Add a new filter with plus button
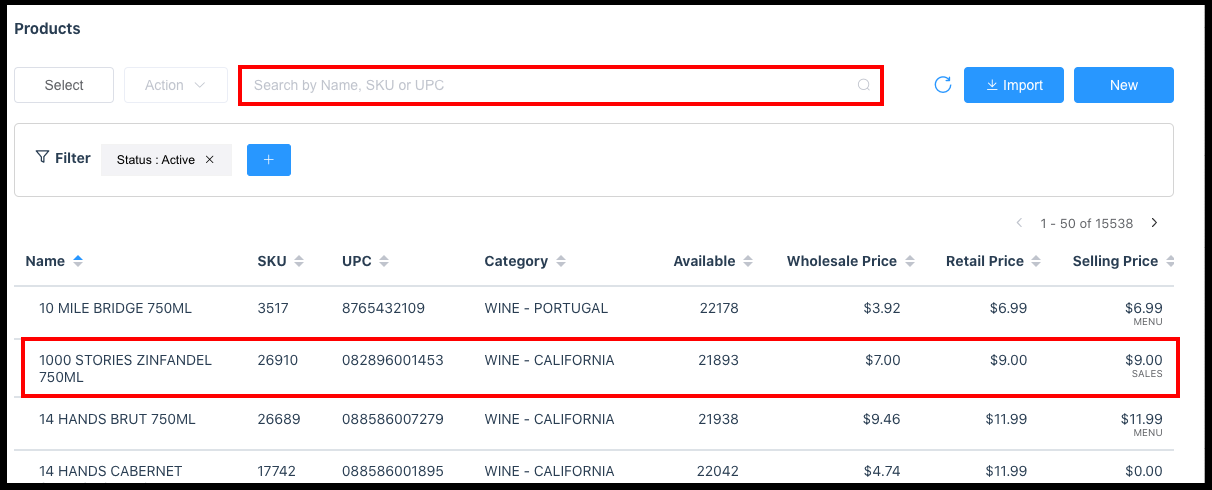This screenshot has width=1212, height=490. pos(268,160)
